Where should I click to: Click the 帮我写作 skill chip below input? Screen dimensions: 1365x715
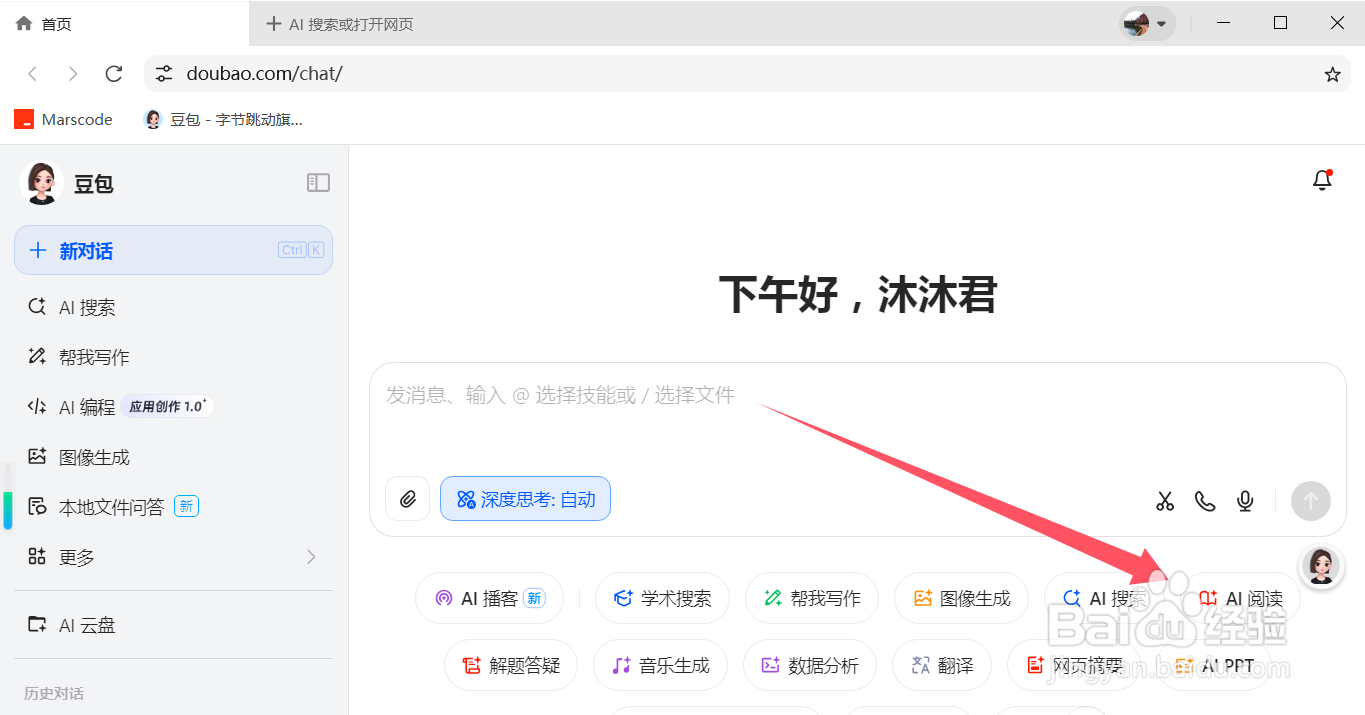pos(812,598)
